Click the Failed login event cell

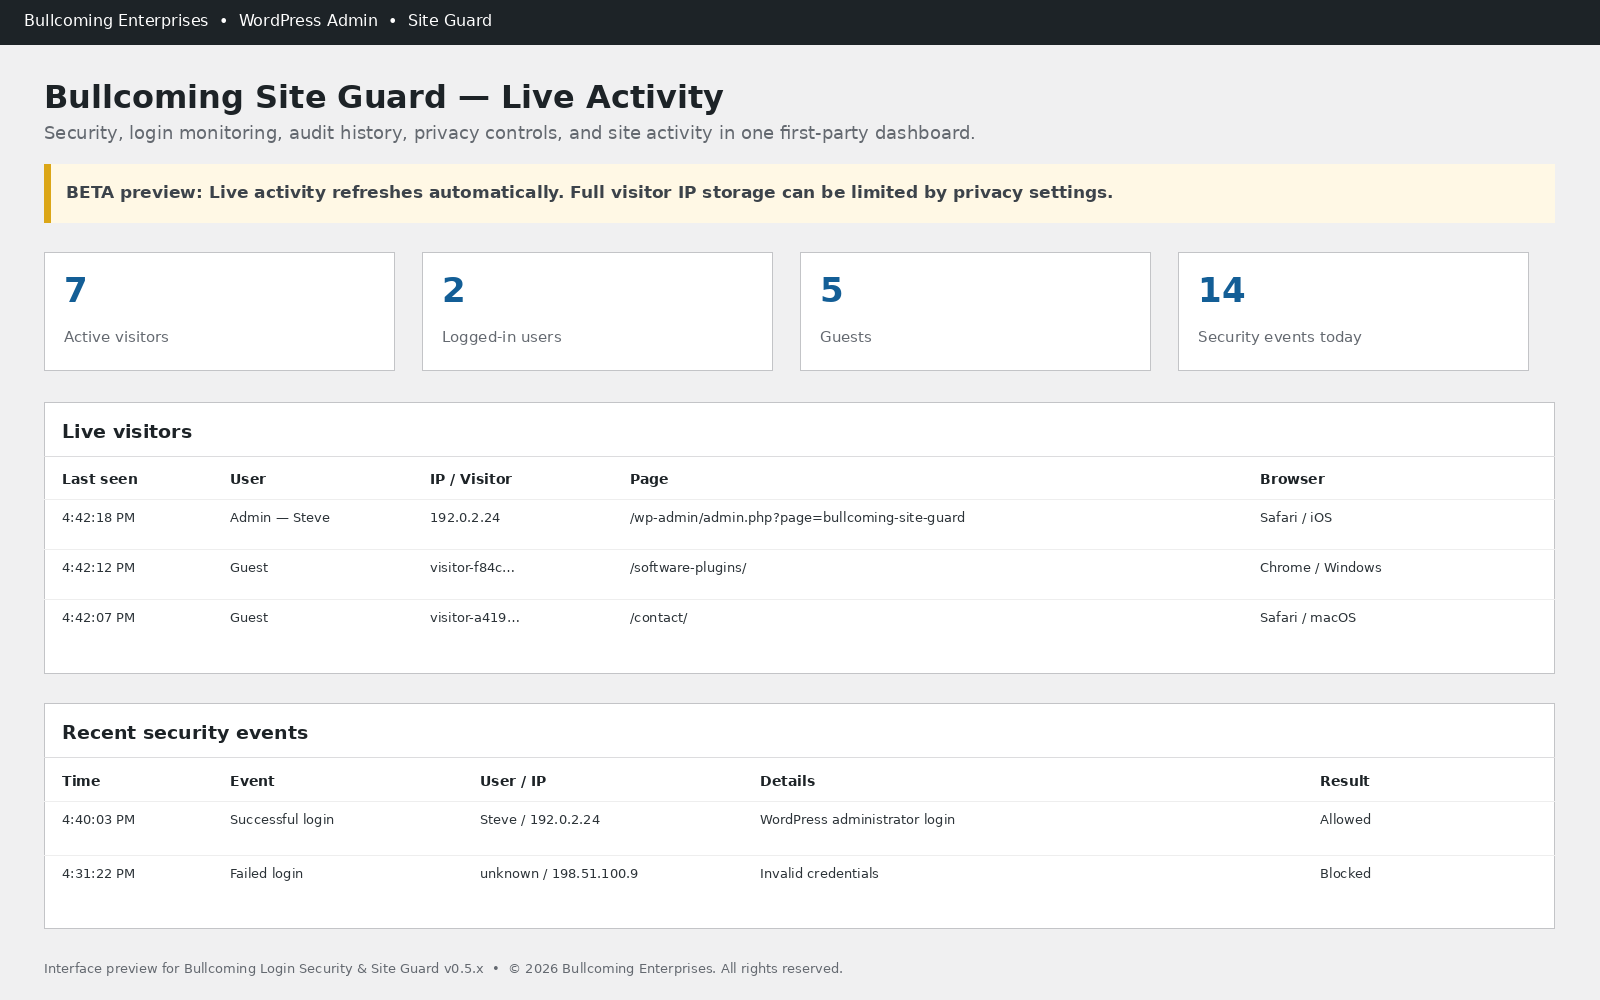[x=266, y=874]
